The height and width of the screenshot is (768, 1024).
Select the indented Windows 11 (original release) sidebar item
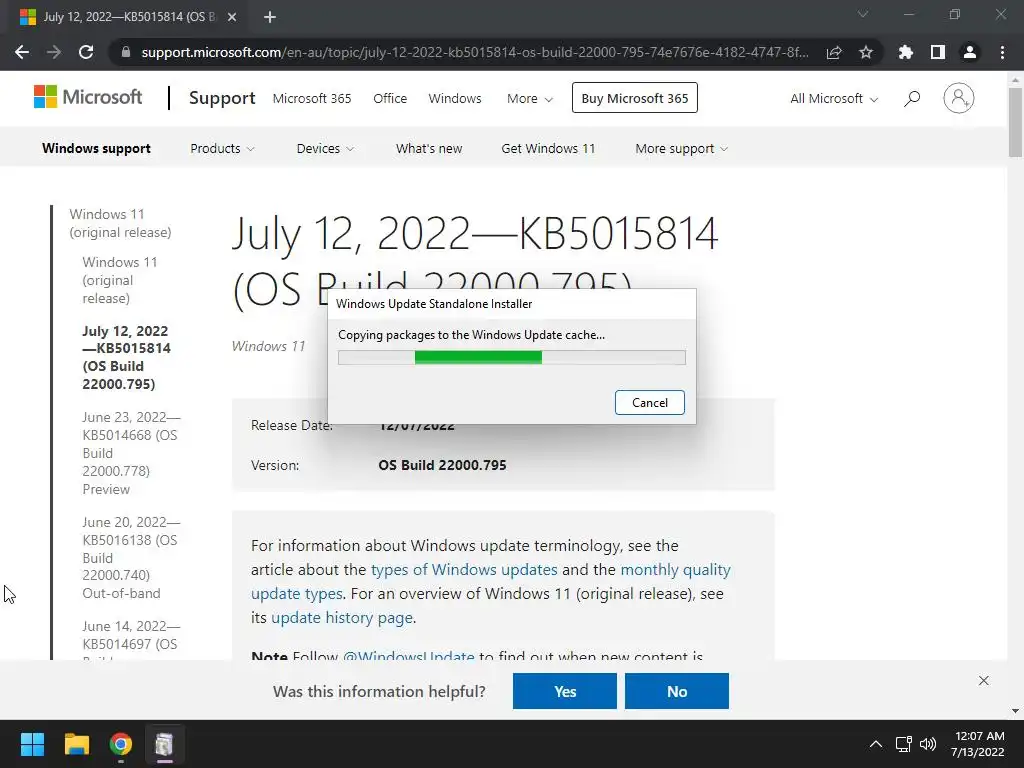[x=120, y=280]
